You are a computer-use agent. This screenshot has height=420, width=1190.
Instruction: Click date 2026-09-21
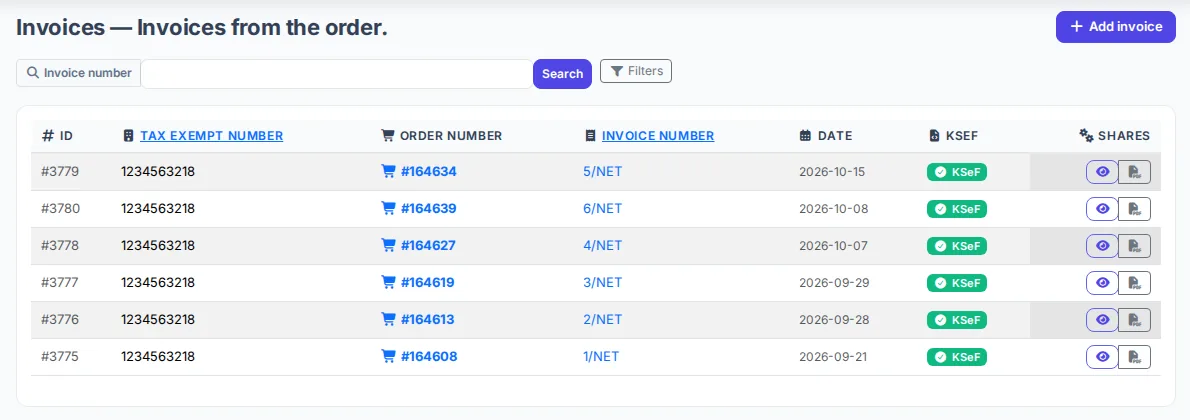[832, 356]
